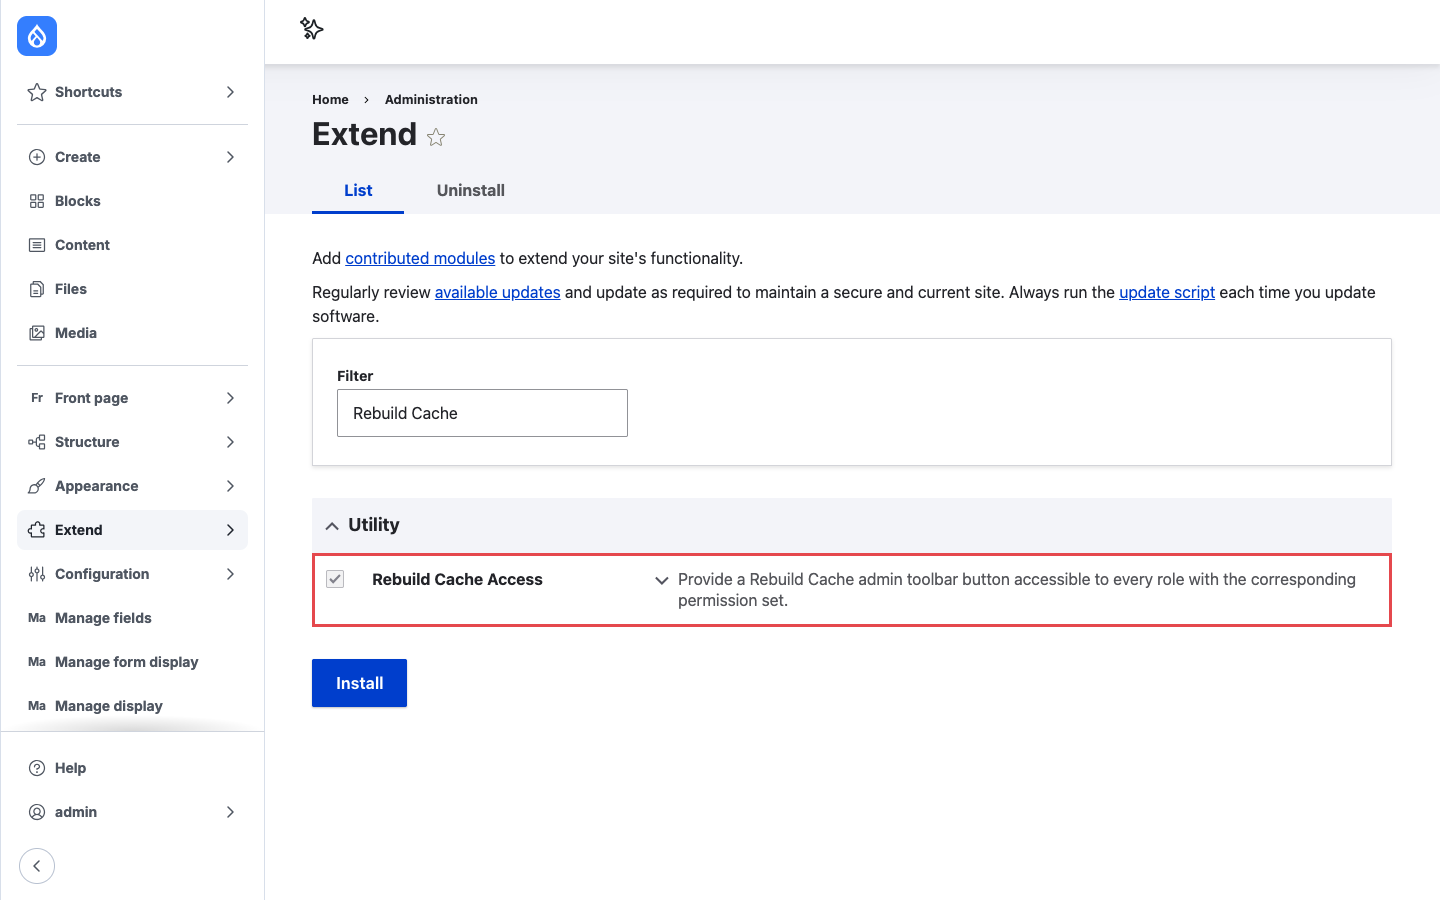The height and width of the screenshot is (900, 1440).
Task: Switch to the Uninstall tab
Action: point(470,190)
